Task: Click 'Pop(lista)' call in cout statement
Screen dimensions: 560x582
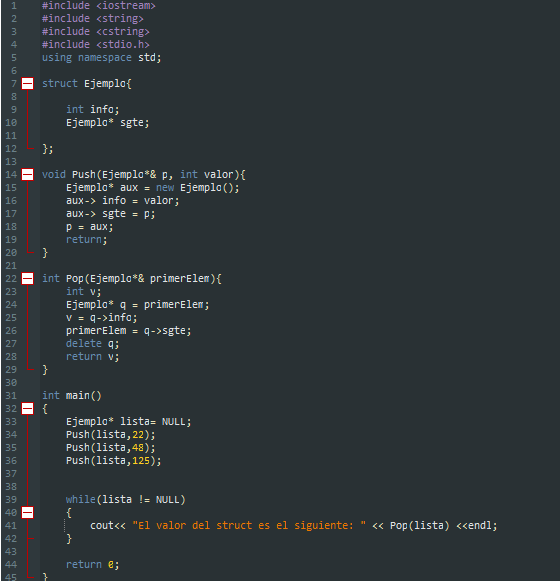Action: pyautogui.click(x=419, y=526)
